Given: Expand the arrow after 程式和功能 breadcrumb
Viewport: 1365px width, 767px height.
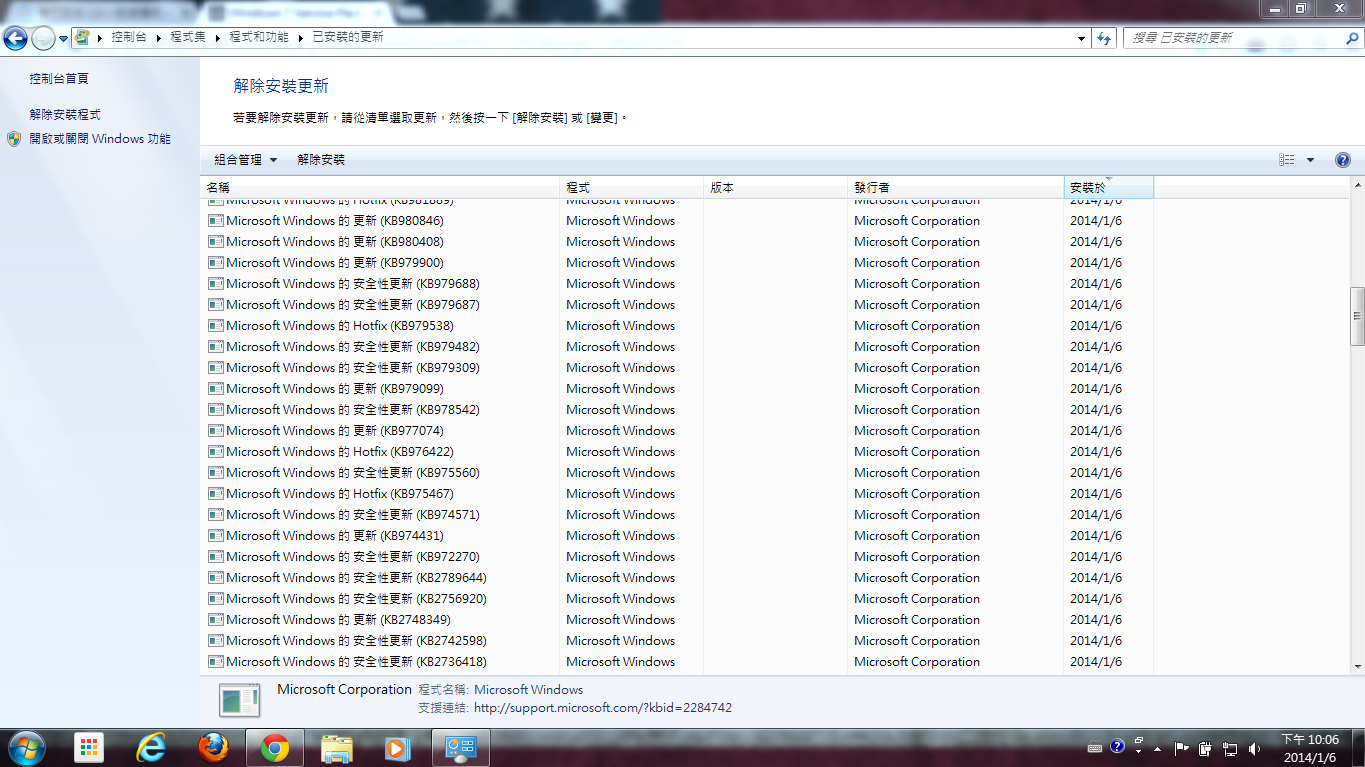Looking at the screenshot, I should coord(301,37).
